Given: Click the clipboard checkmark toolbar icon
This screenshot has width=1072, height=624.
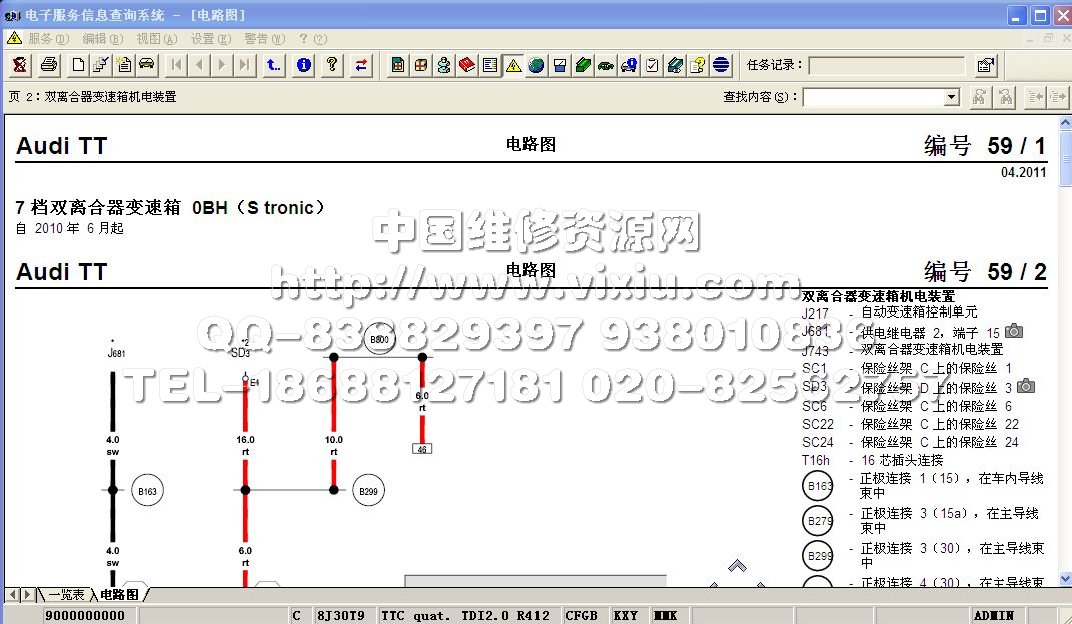Looking at the screenshot, I should [x=651, y=65].
